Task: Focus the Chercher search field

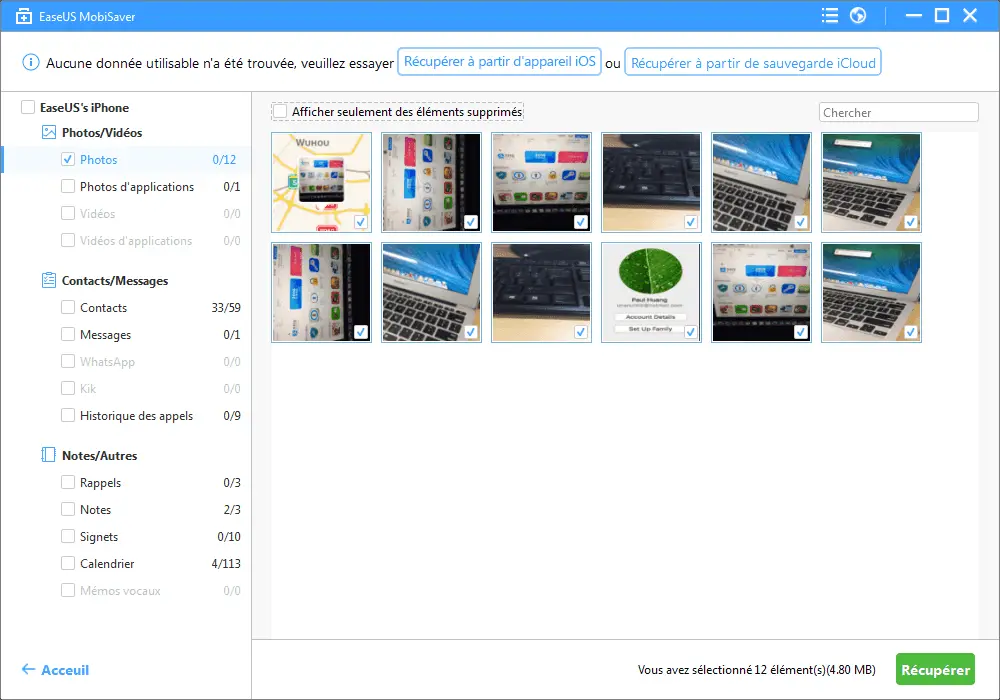Action: pos(898,112)
